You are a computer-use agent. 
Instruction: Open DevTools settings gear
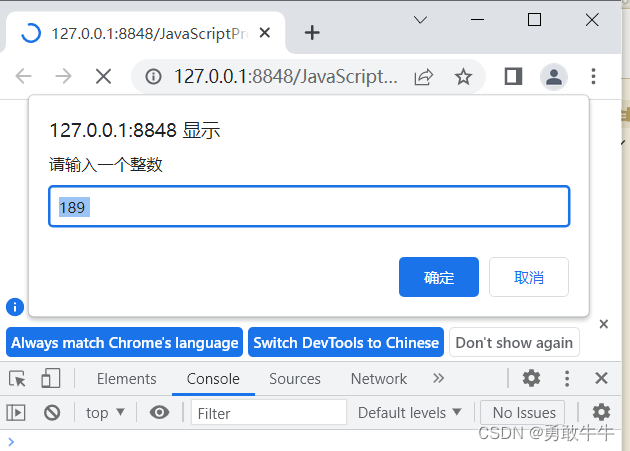pos(531,378)
